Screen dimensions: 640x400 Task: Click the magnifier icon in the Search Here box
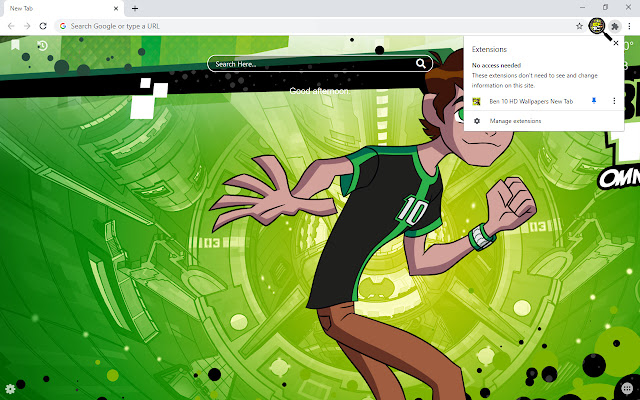pos(420,63)
